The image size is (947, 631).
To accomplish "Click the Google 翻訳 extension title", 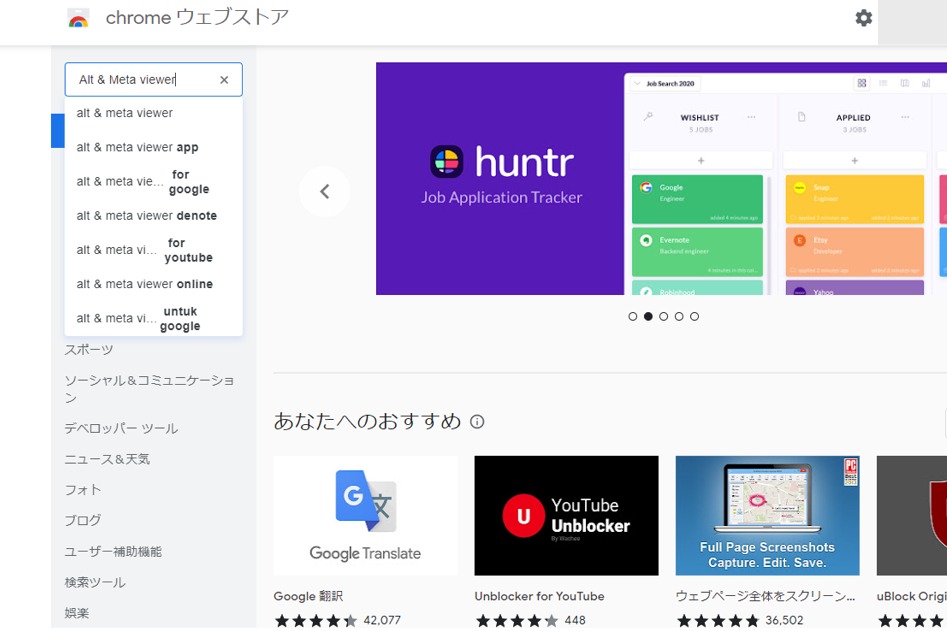I will click(x=308, y=597).
